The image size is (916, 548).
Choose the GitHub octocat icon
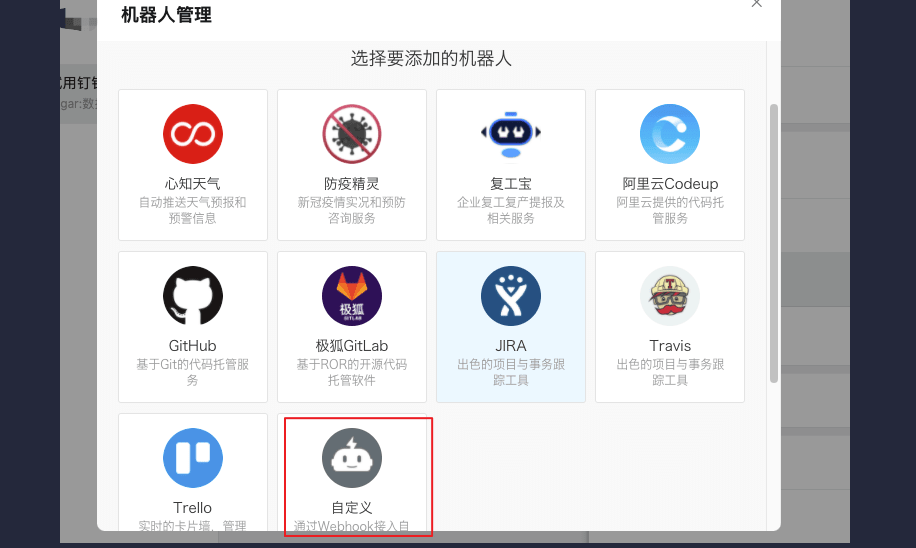pos(193,296)
